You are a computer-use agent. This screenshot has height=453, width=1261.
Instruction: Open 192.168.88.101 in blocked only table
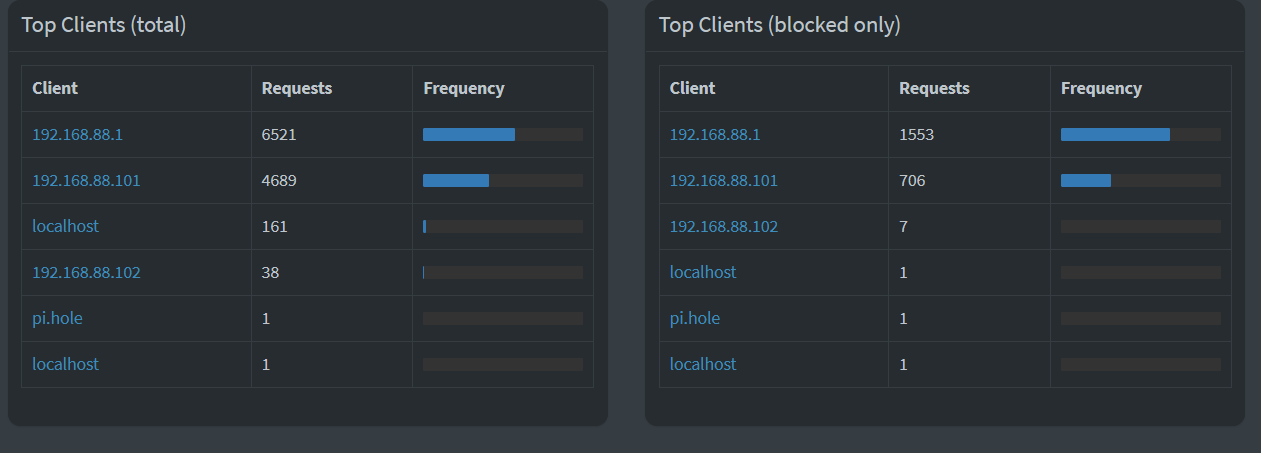coord(724,180)
